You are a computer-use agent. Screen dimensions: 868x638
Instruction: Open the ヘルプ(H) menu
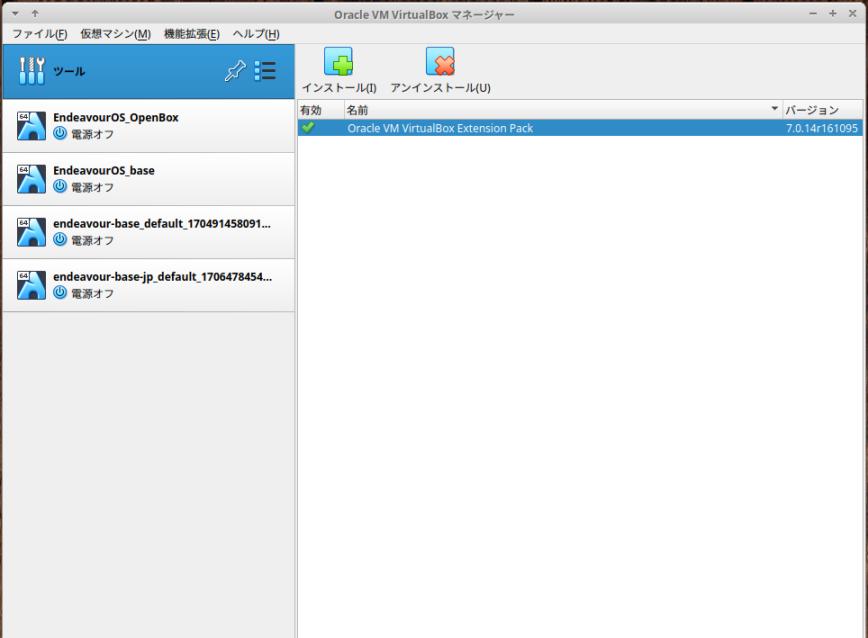coord(256,34)
